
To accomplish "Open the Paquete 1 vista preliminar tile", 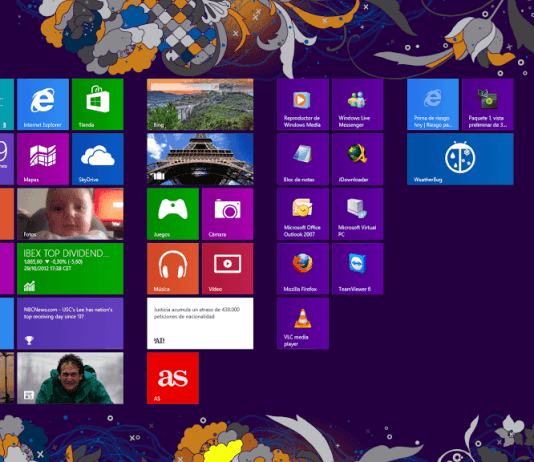I will (x=488, y=104).
